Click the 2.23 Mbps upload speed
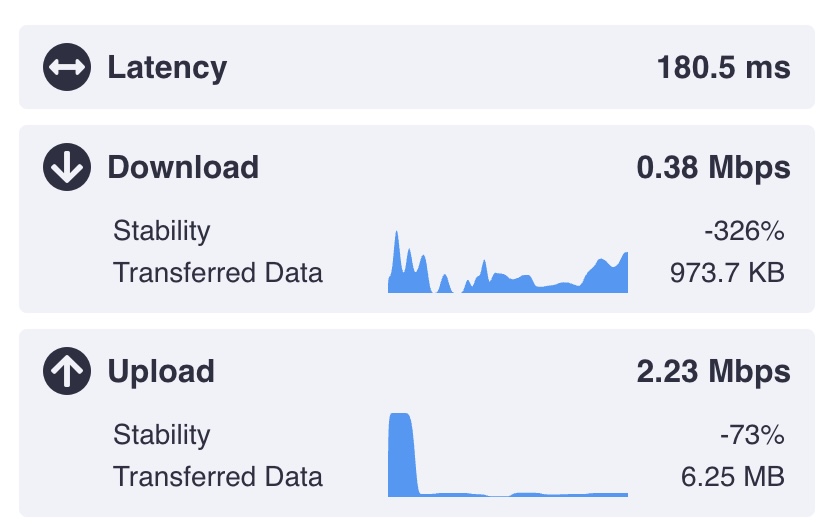832x530 pixels. point(713,372)
